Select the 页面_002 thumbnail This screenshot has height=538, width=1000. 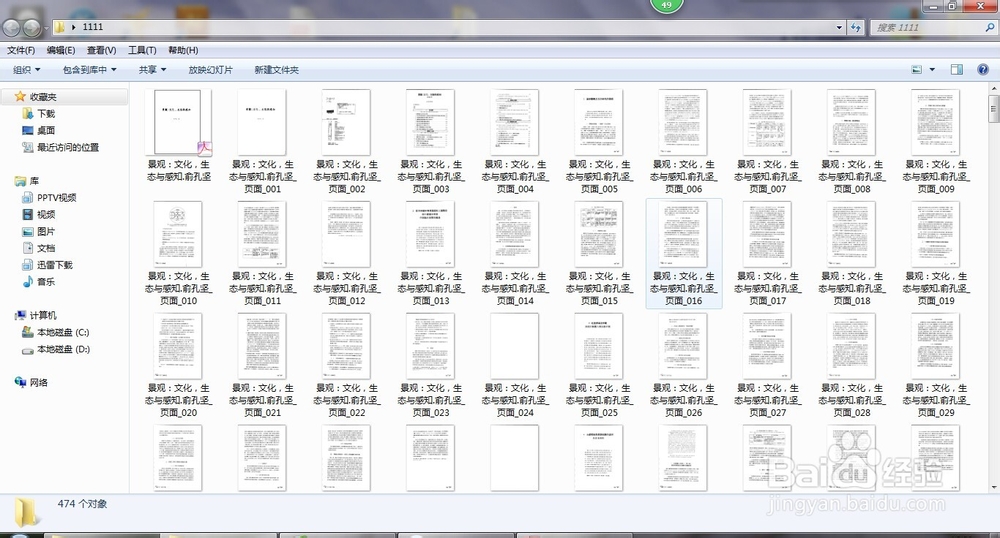pos(346,122)
